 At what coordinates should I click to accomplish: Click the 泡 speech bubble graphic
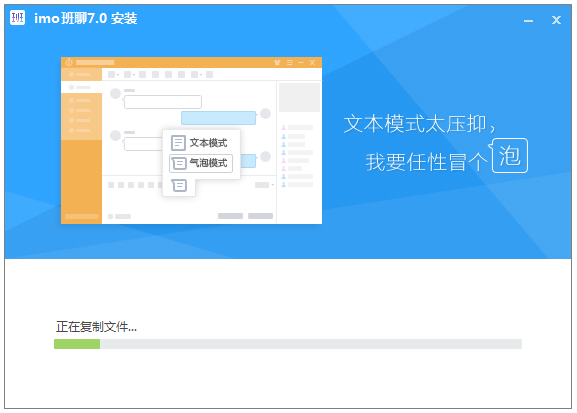(509, 155)
